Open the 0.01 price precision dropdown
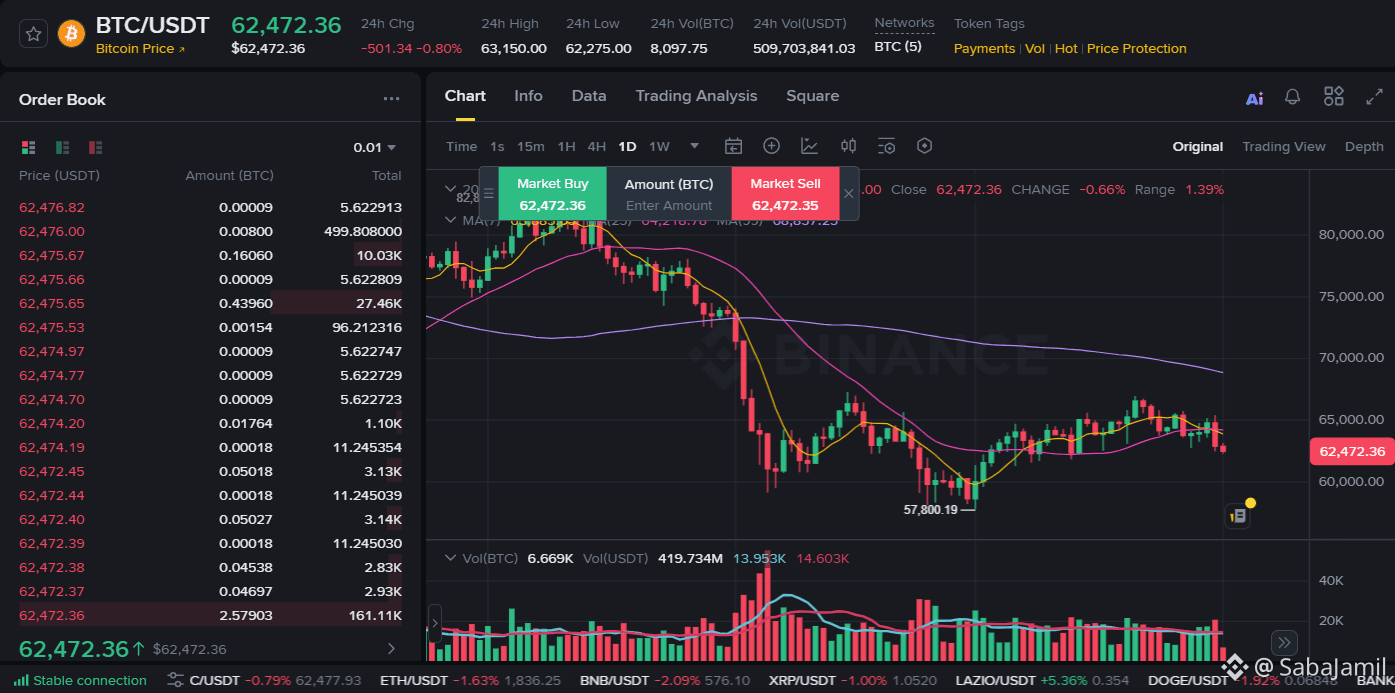Viewport: 1395px width, 693px height. (375, 147)
